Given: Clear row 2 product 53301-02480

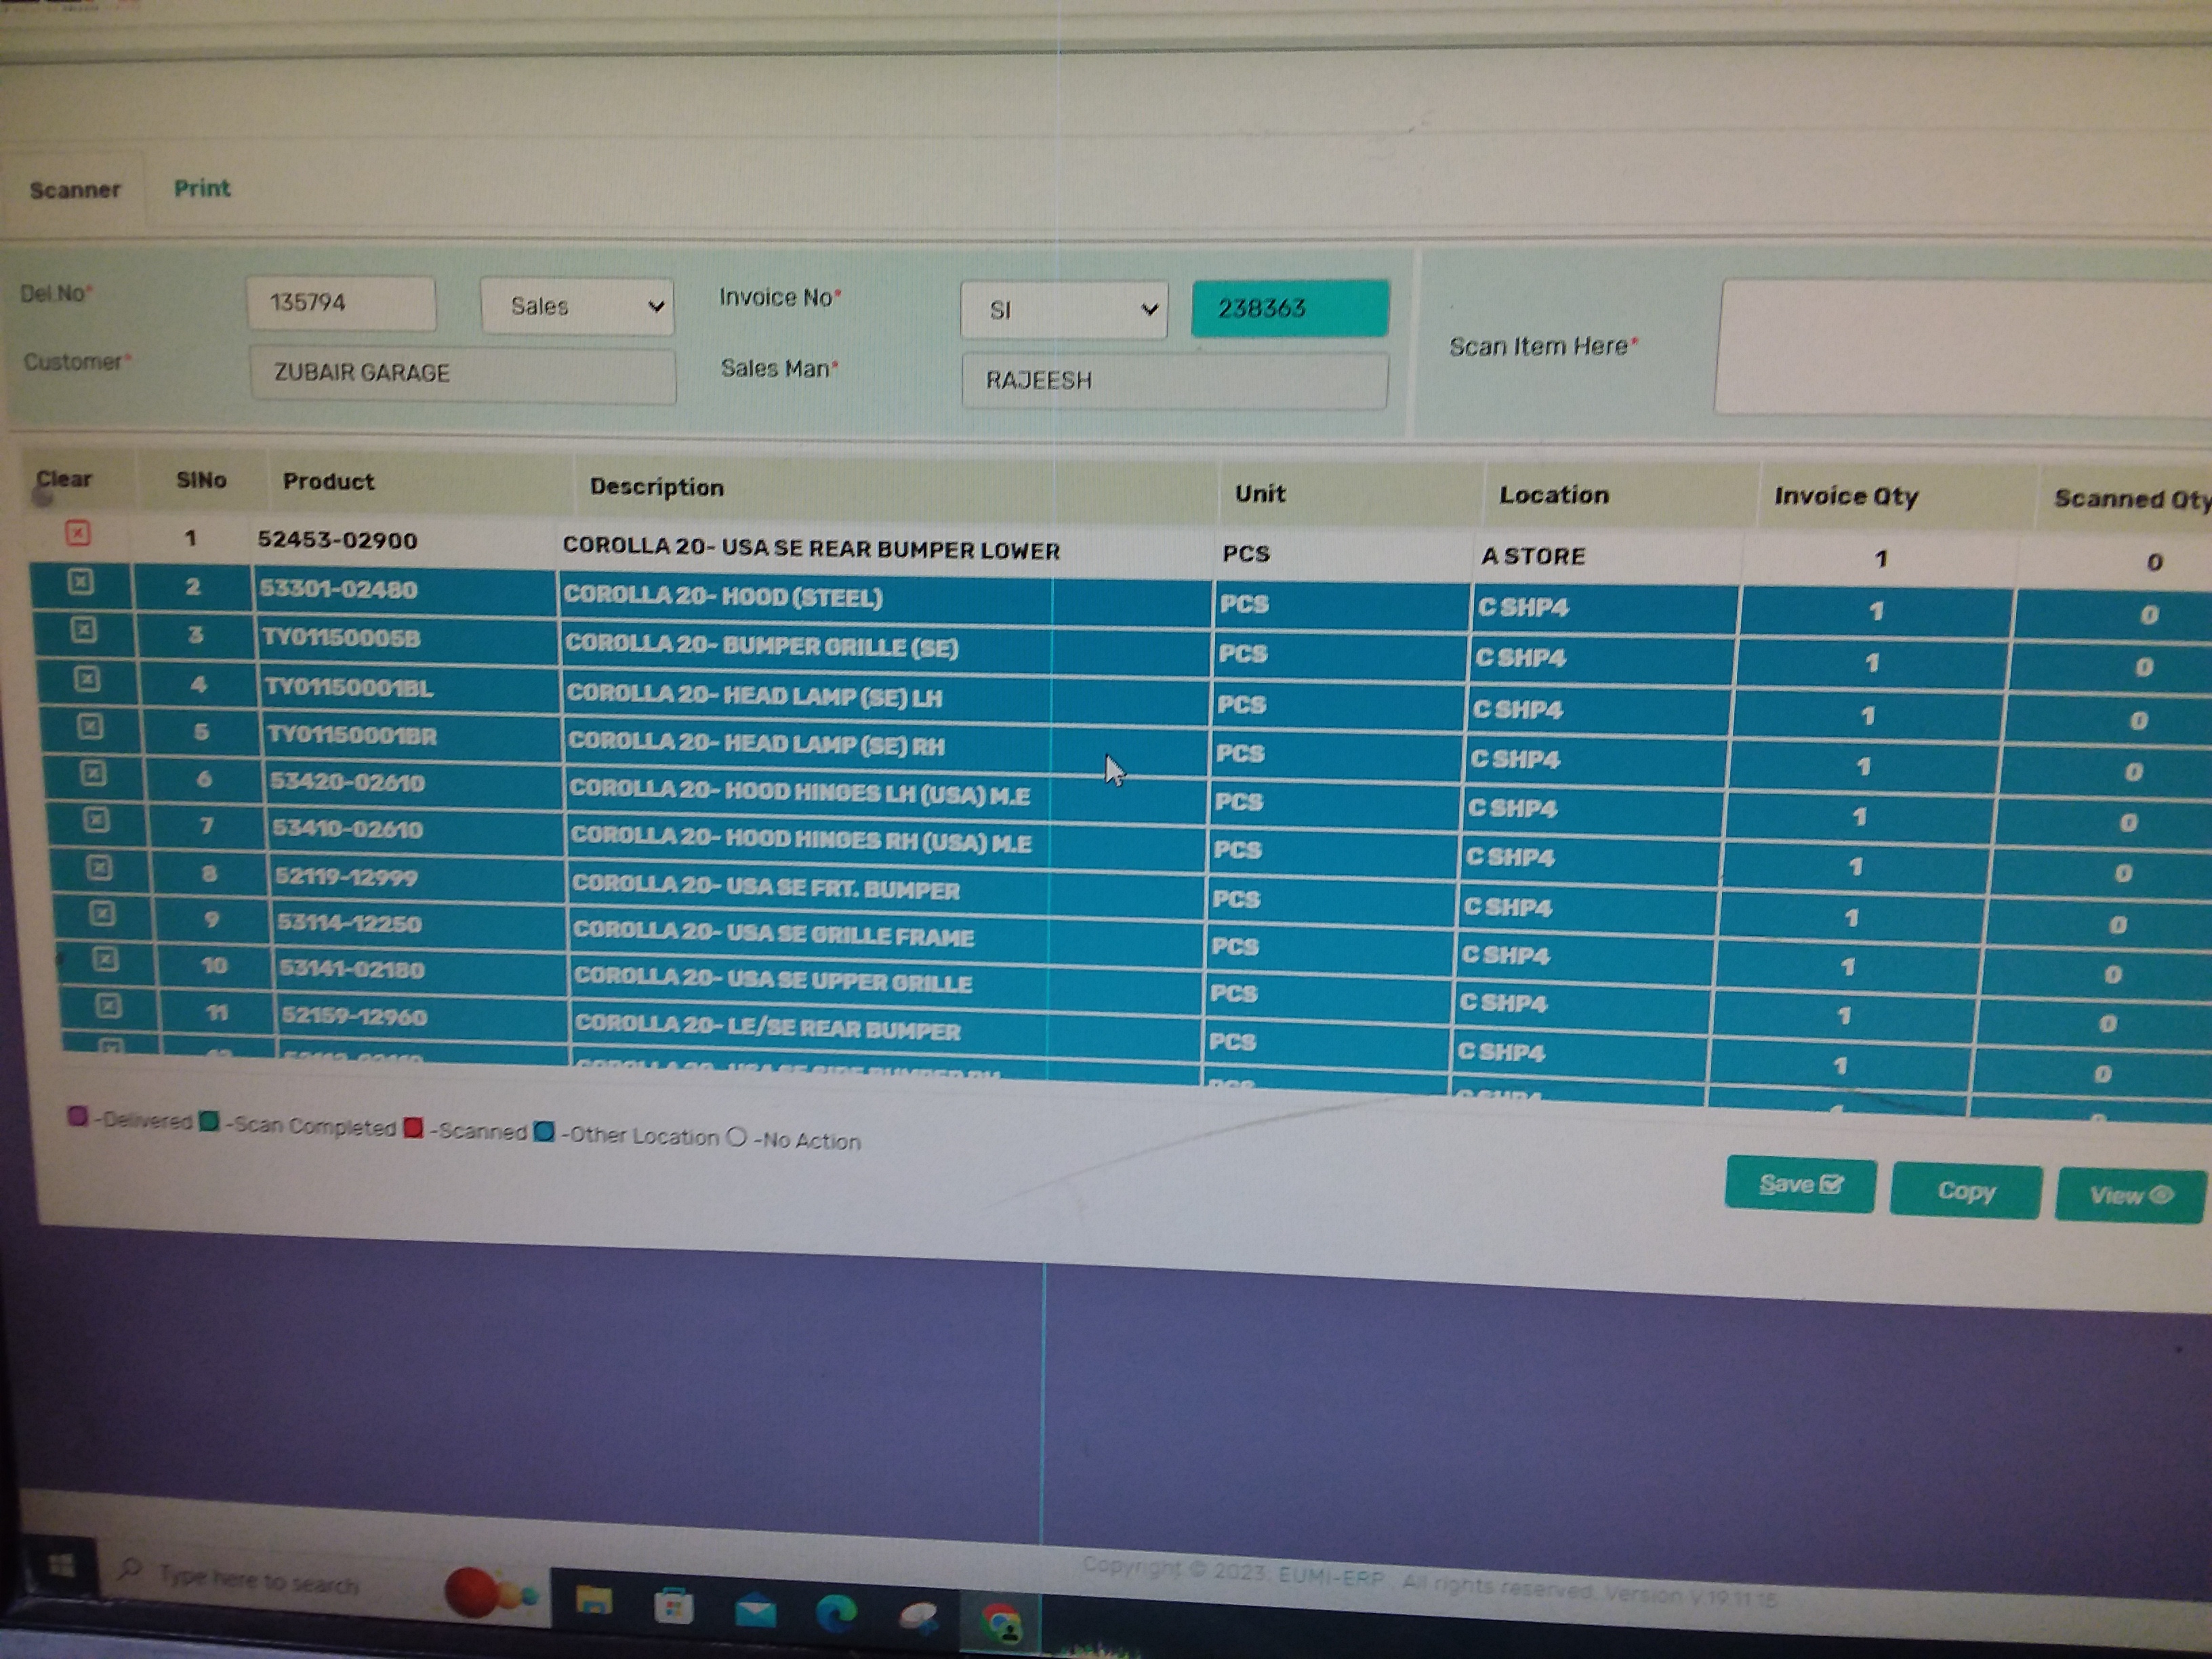Looking at the screenshot, I should 81,582.
